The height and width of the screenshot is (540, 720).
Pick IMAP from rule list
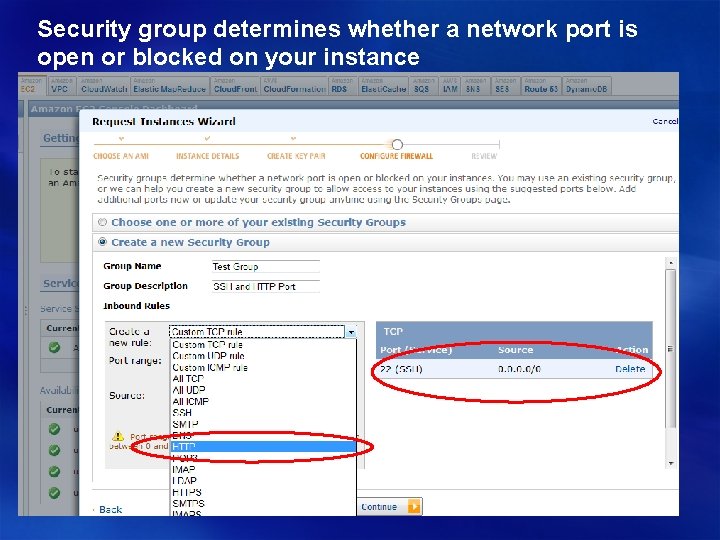click(264, 469)
